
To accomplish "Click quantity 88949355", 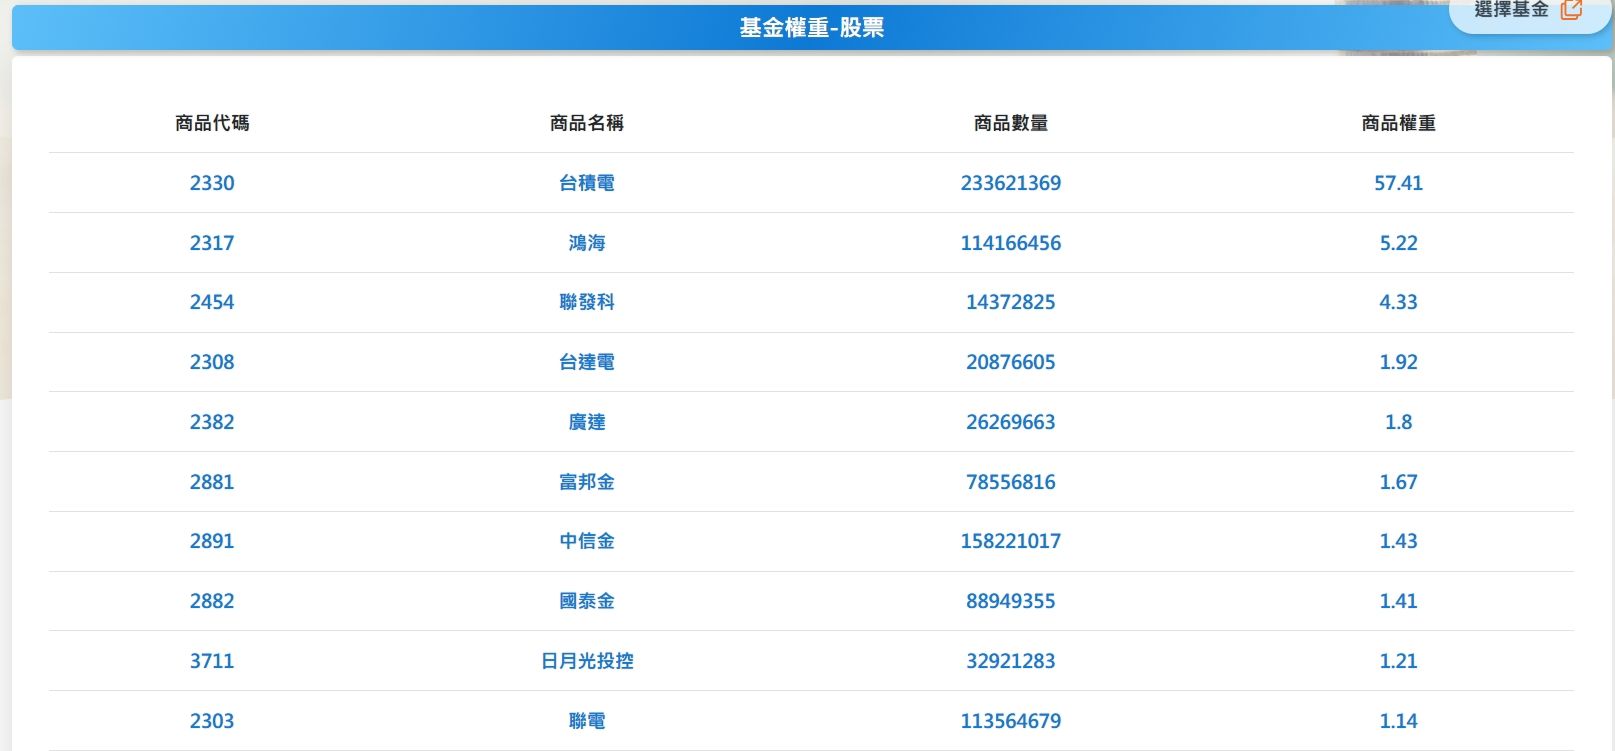I will tap(1011, 601).
